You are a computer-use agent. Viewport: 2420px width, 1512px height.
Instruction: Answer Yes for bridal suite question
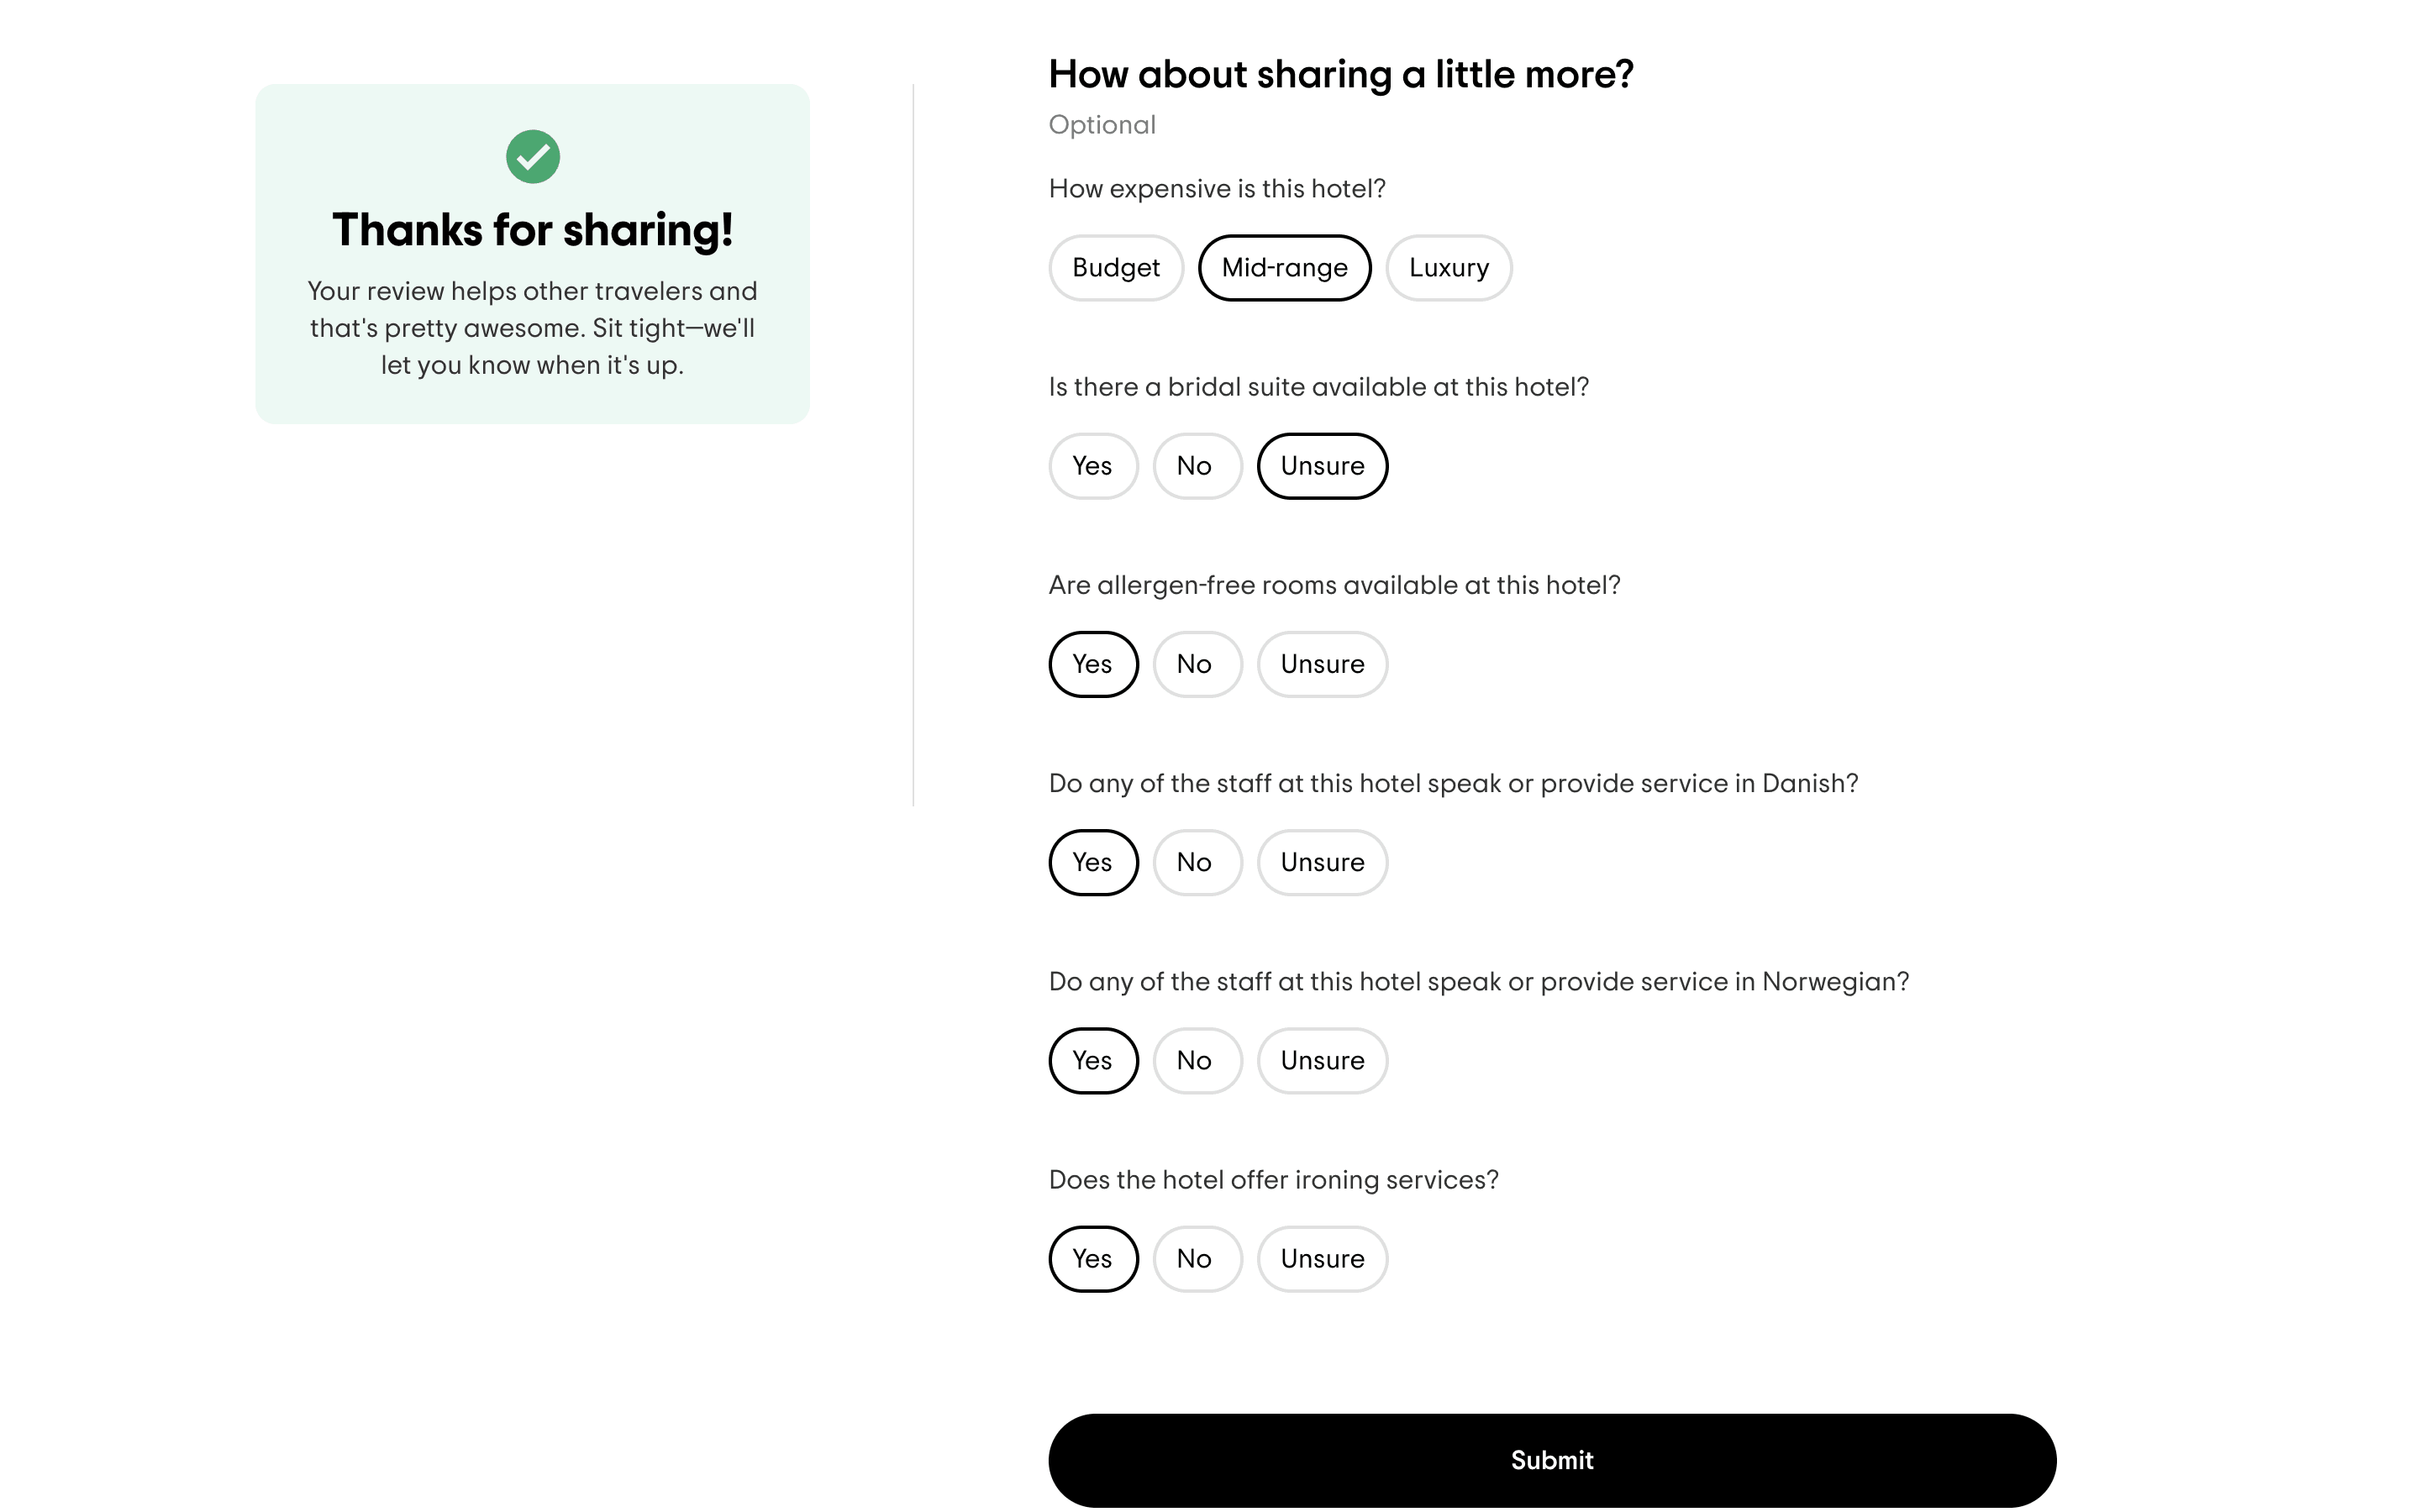(1092, 466)
